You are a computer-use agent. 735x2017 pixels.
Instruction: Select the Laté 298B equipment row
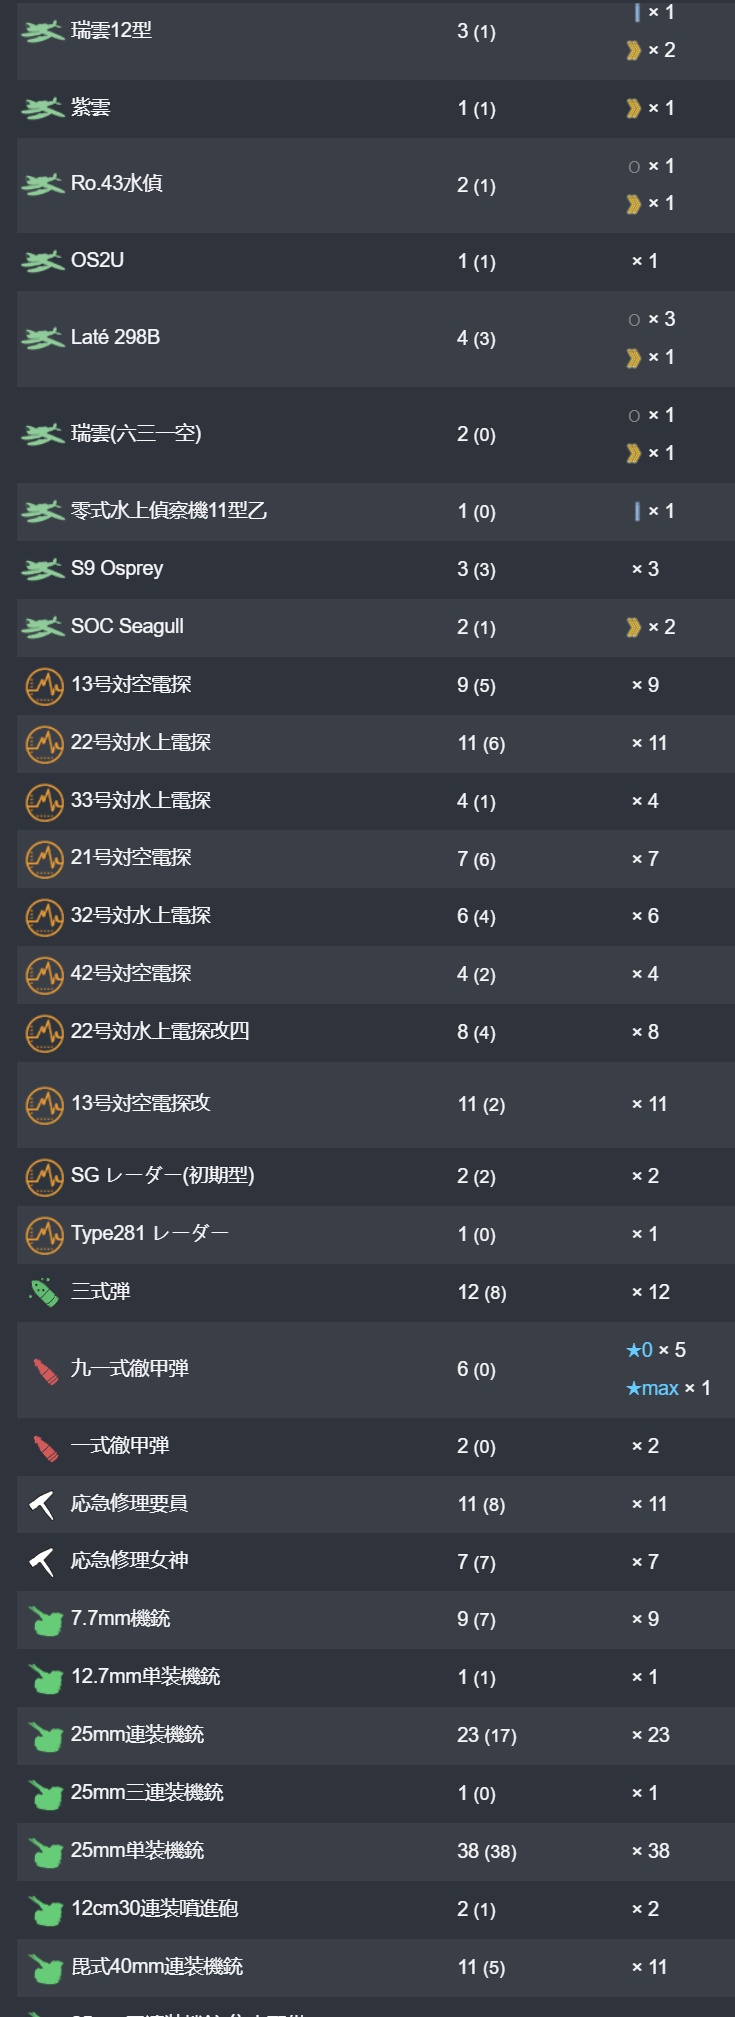(376, 338)
